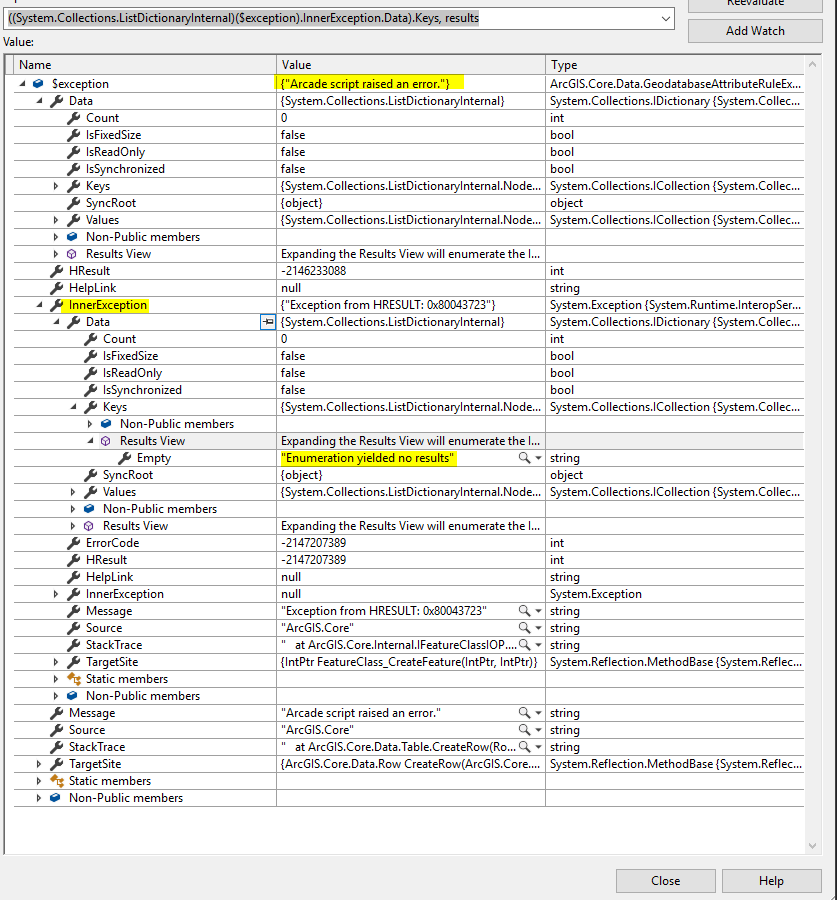Screen dimensions: 837x900
Task: Select the HResult value -2146233088
Action: pyautogui.click(x=313, y=271)
